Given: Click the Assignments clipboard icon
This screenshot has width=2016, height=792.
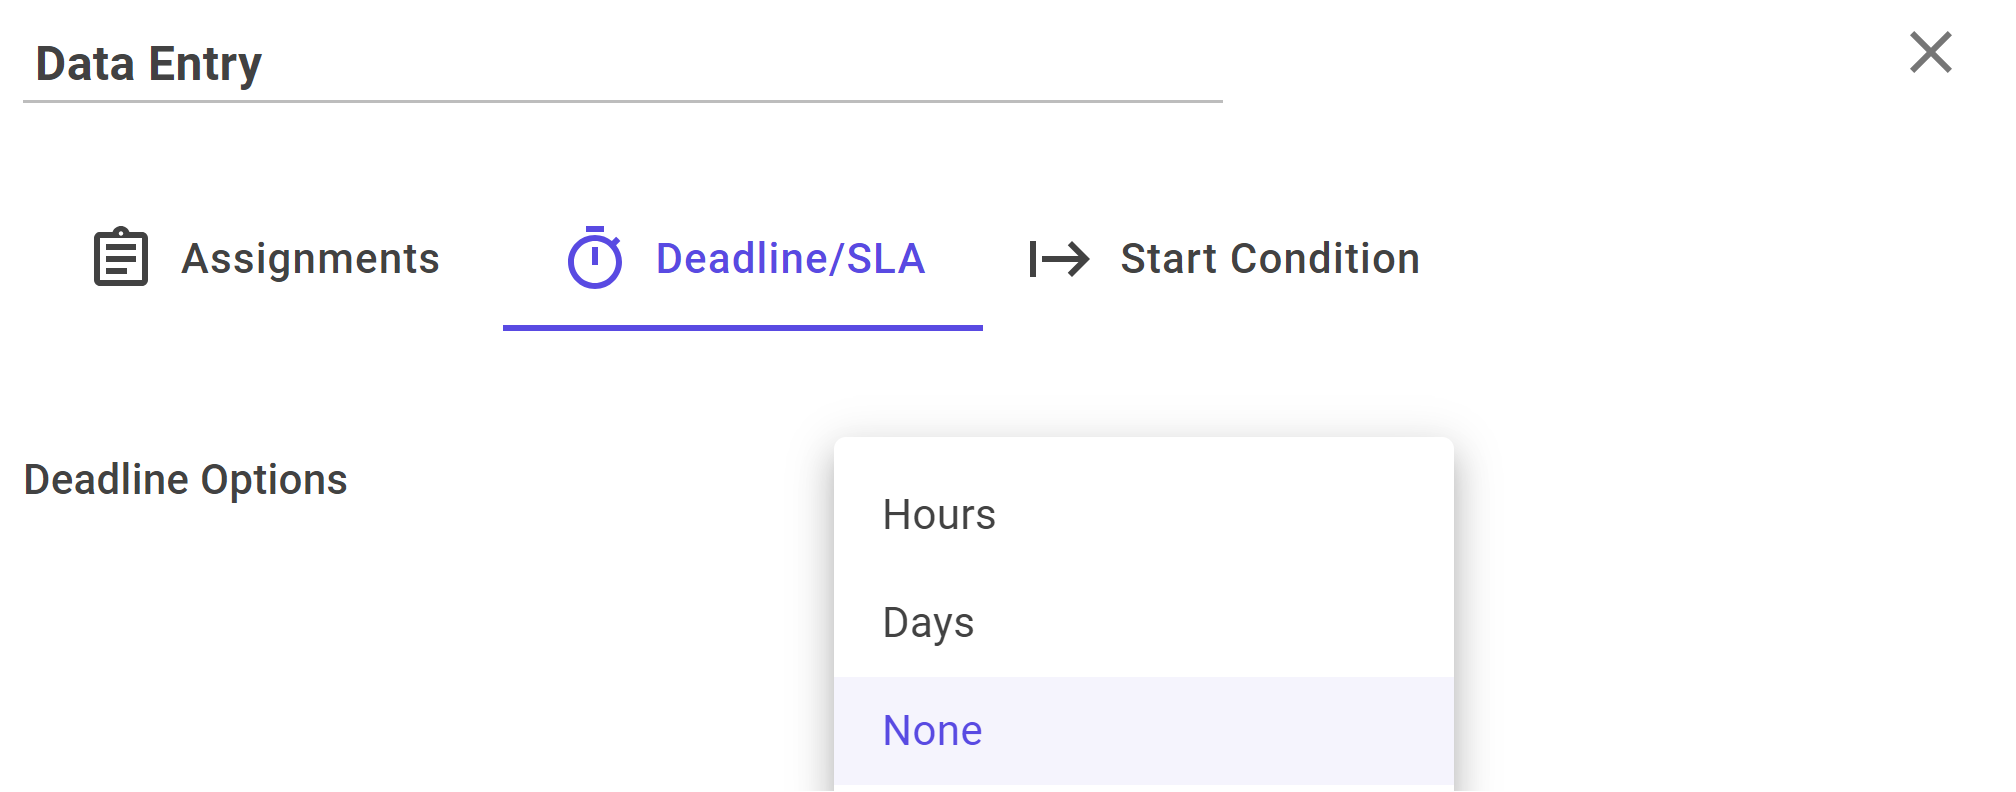Looking at the screenshot, I should 121,257.
